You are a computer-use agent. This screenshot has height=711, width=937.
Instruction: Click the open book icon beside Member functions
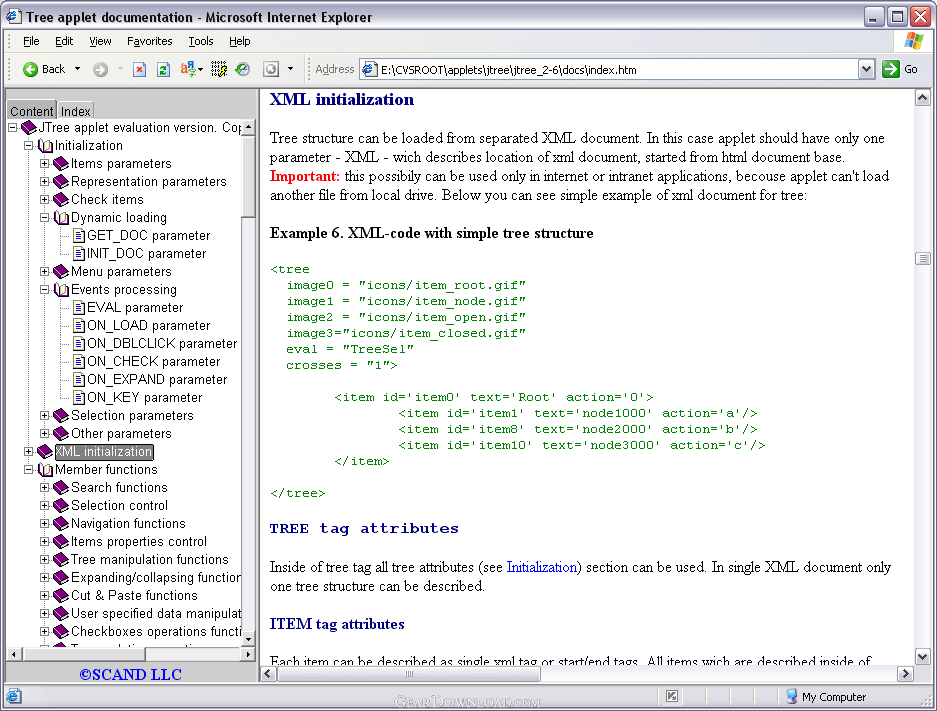(x=45, y=470)
